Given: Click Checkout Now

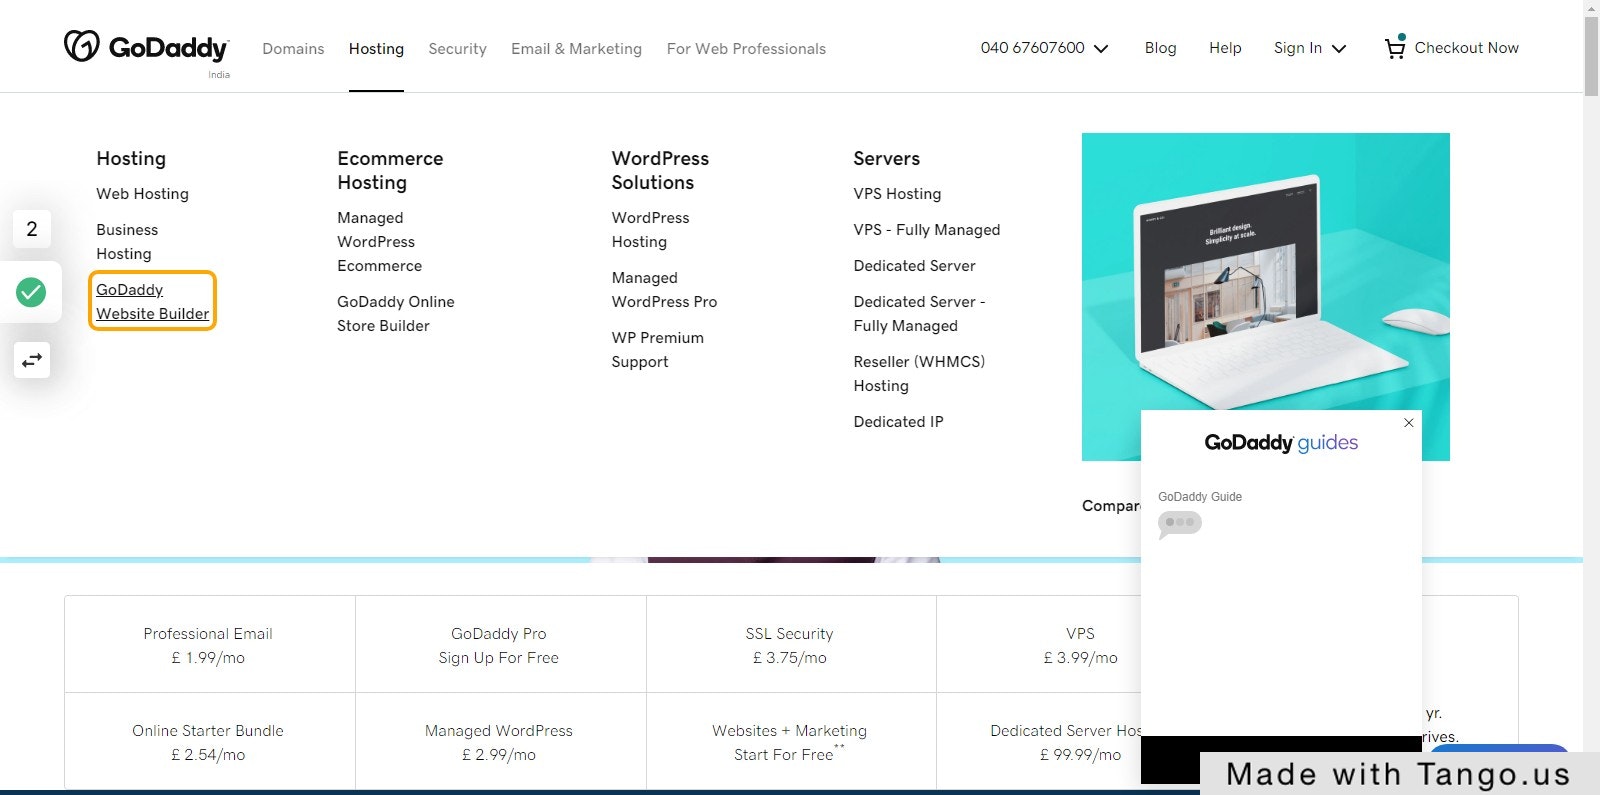Looking at the screenshot, I should point(1466,48).
